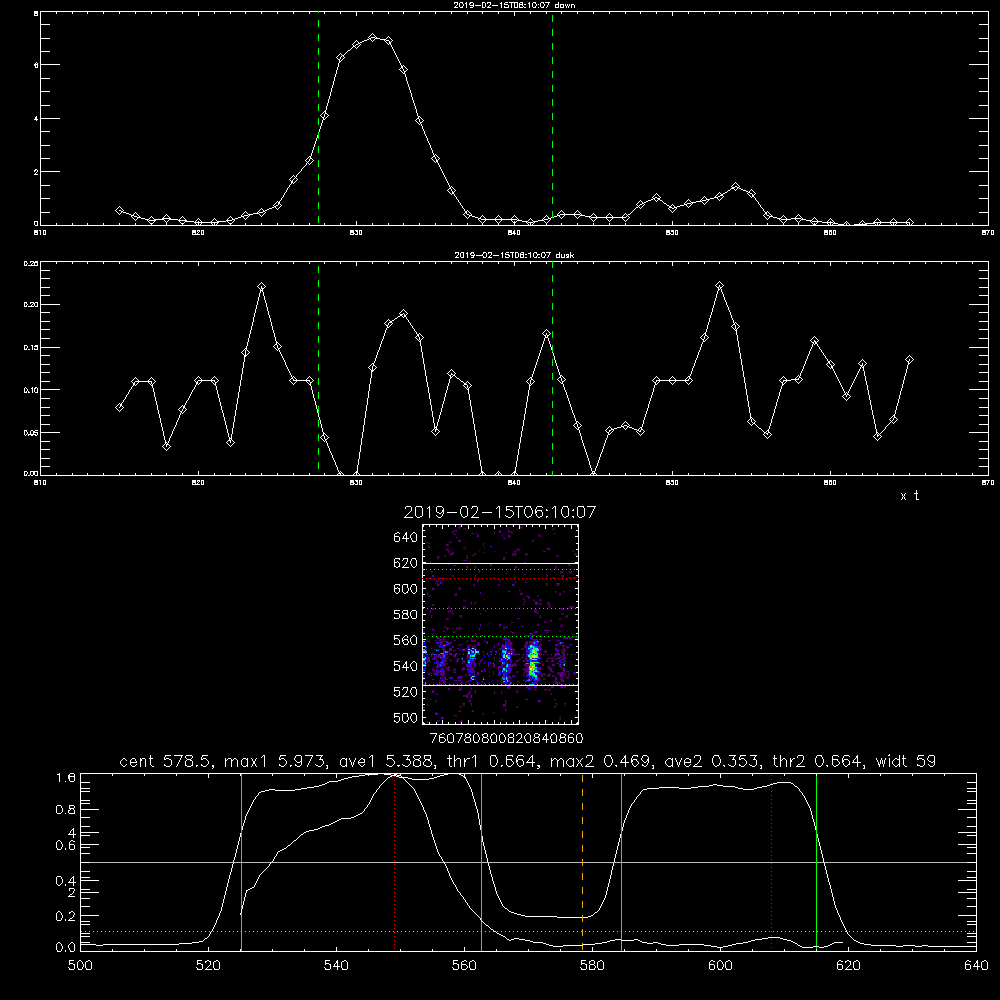The width and height of the screenshot is (1000, 1000).
Task: Click the 560 label on spectrogram y-axis
Action: click(405, 640)
